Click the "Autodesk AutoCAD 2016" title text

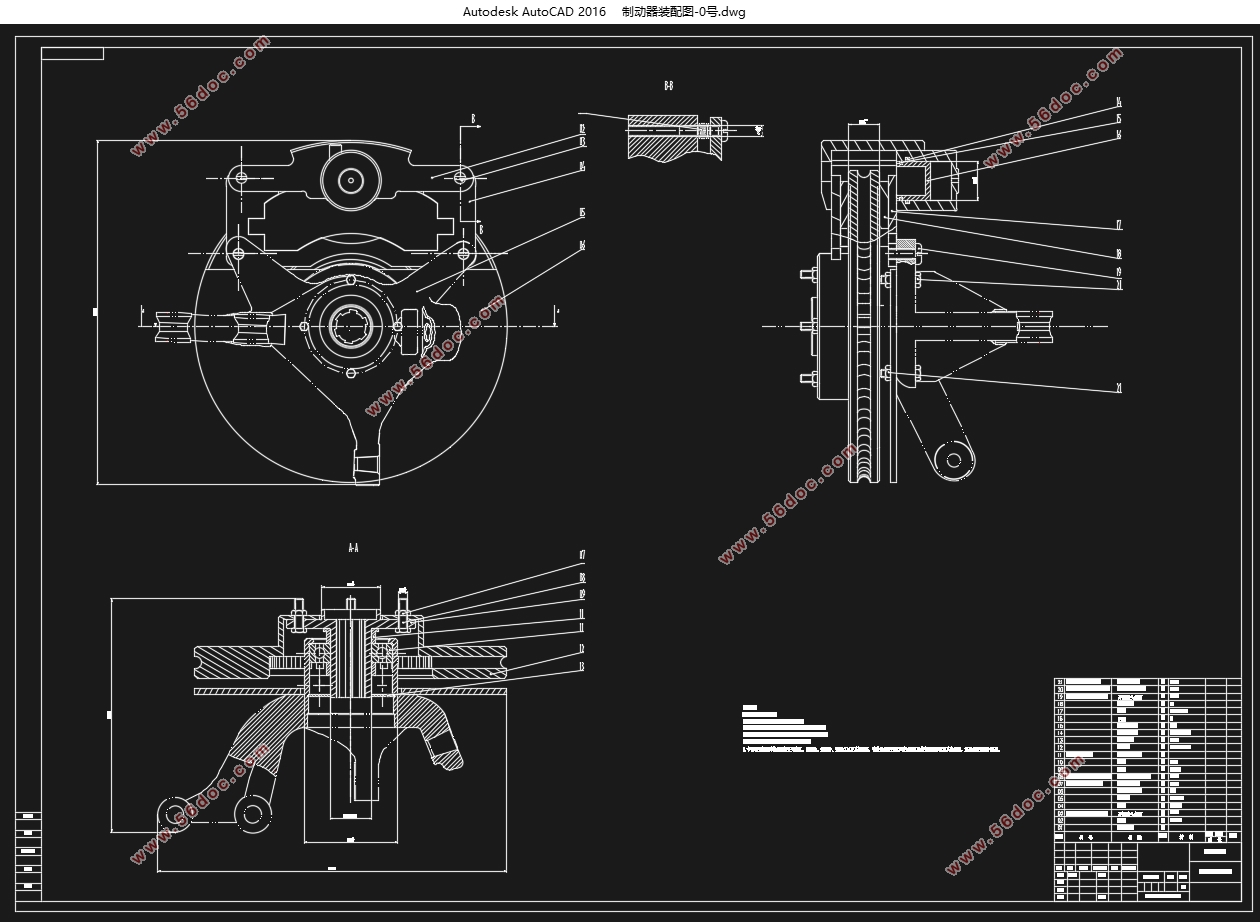(534, 12)
